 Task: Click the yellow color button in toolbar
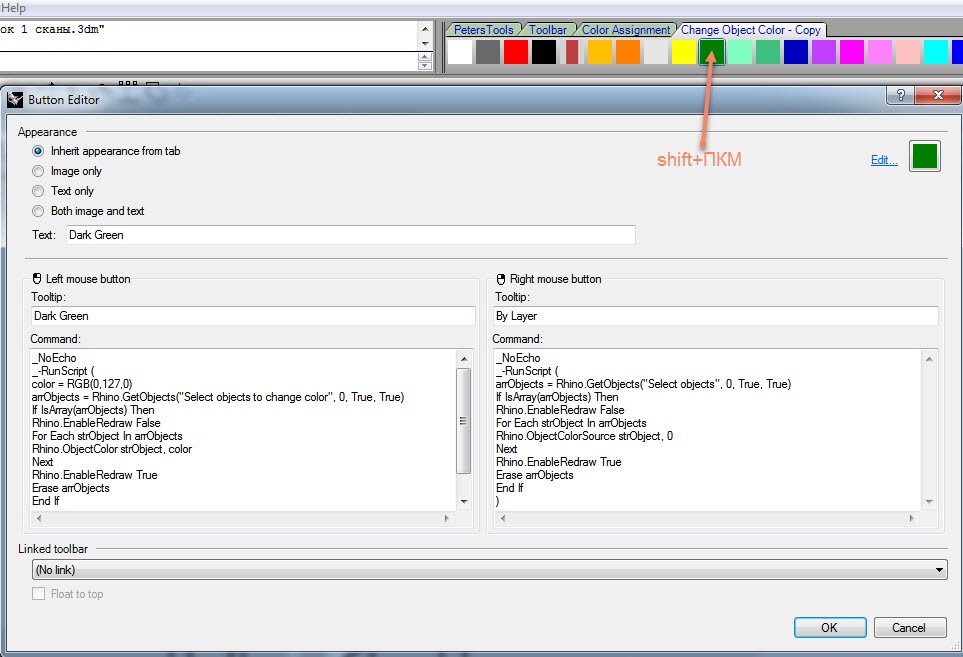tap(684, 52)
